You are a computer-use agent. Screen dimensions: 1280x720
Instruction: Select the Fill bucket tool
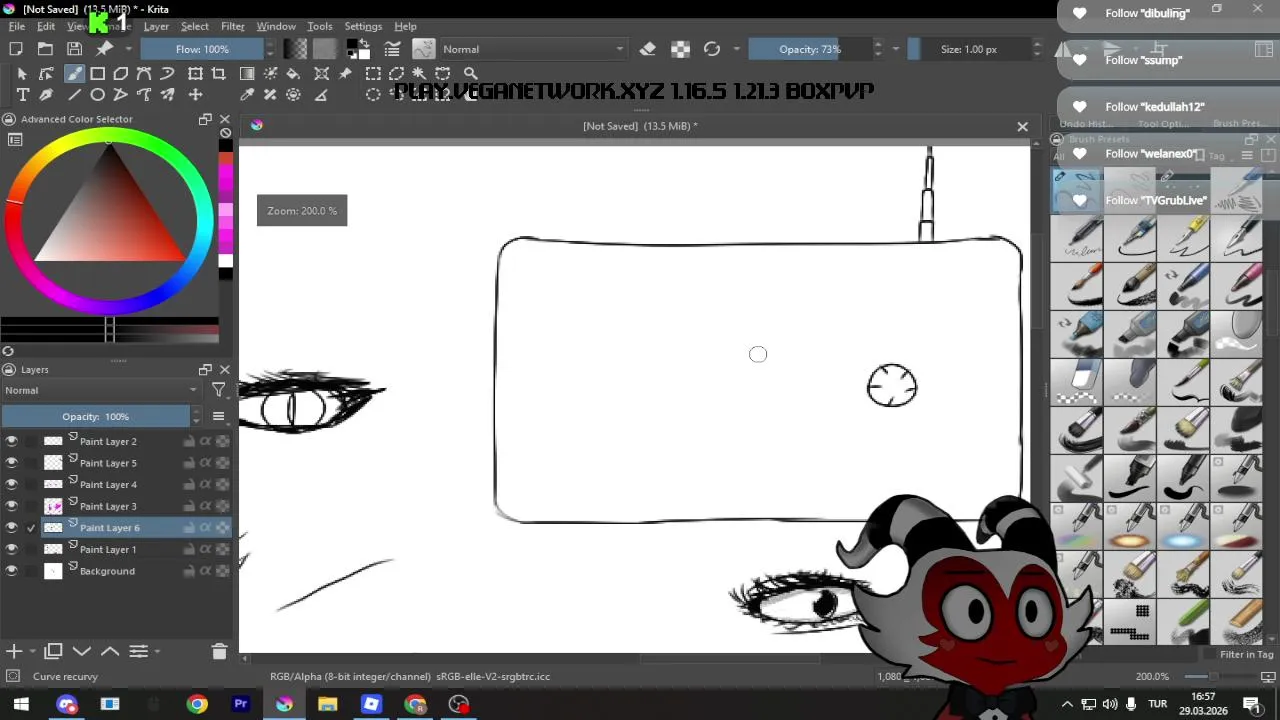coord(293,73)
